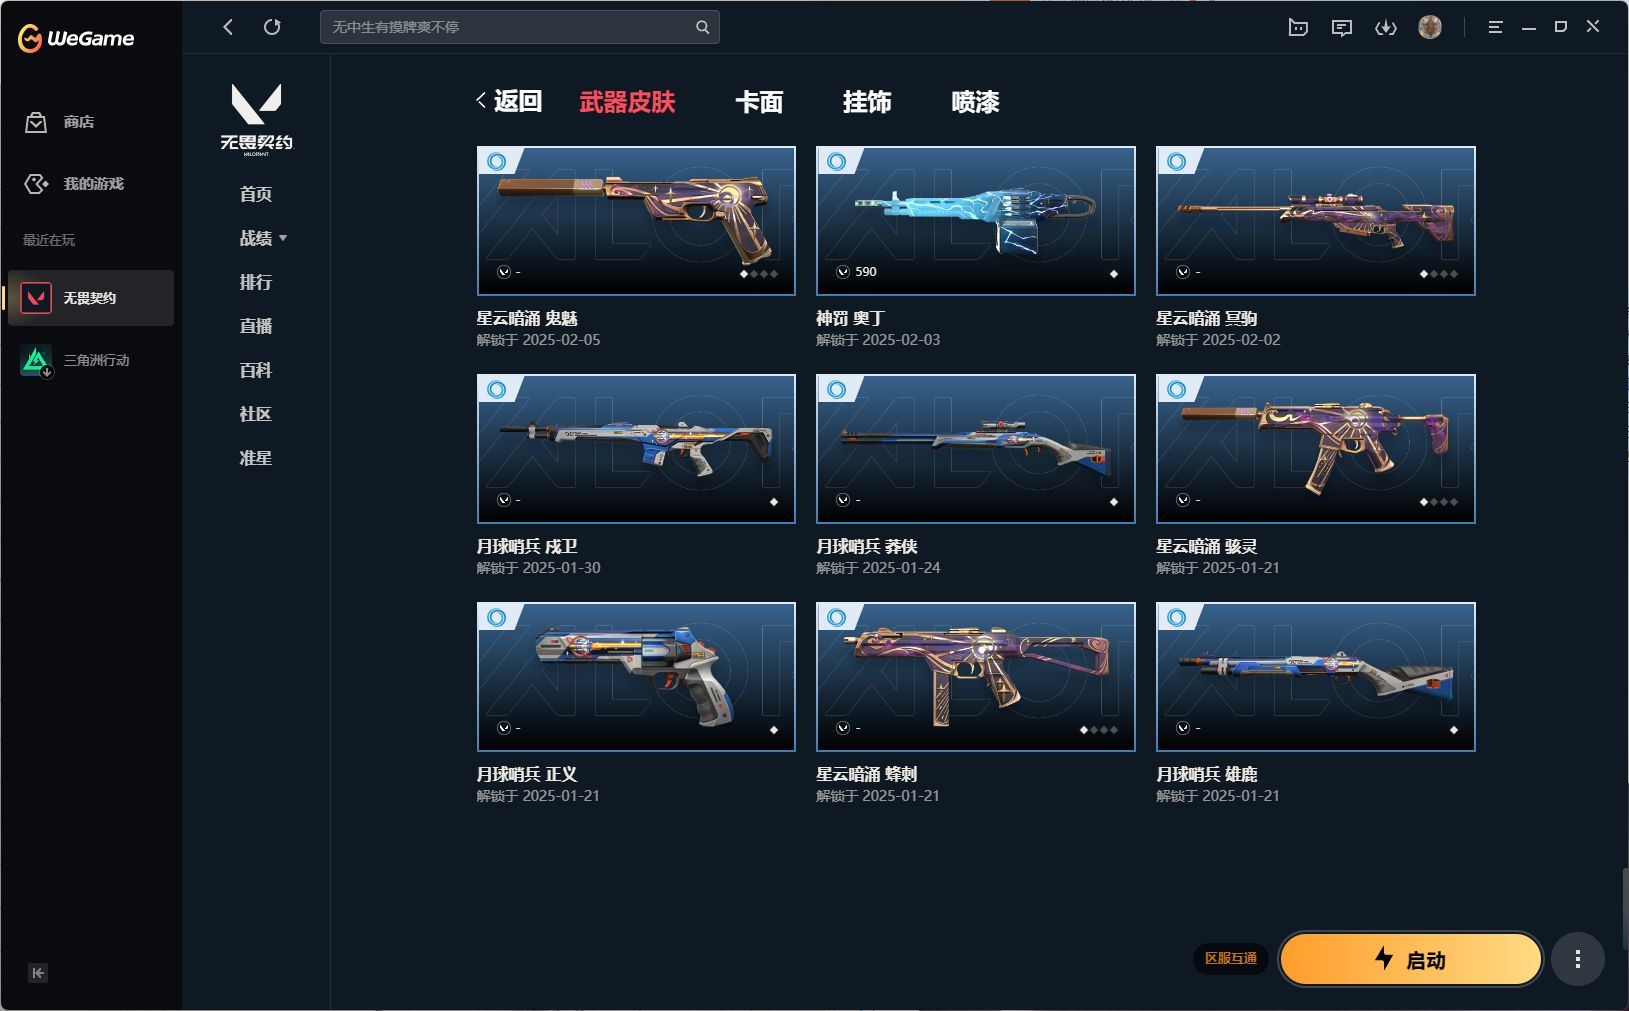Click the search magnifier icon
Viewport: 1629px width, 1011px height.
point(702,27)
